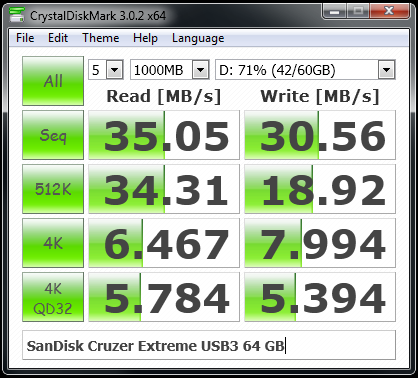The image size is (418, 378).
Task: Open the Help menu
Action: coord(145,38)
